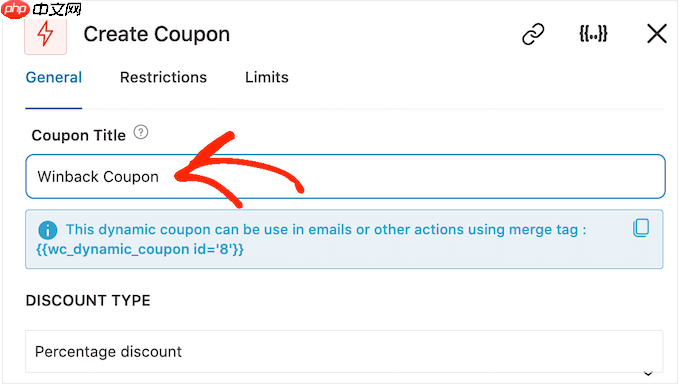
Task: Go to the Limits tab
Action: click(x=267, y=77)
